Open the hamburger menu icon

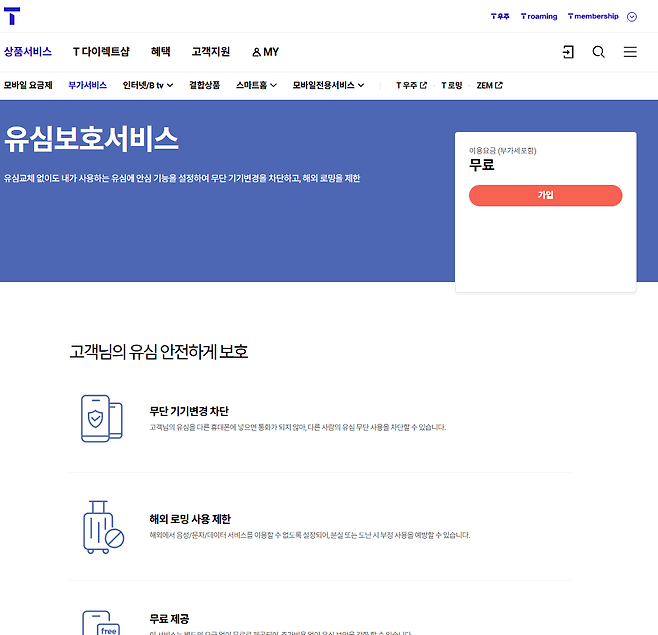click(x=630, y=52)
